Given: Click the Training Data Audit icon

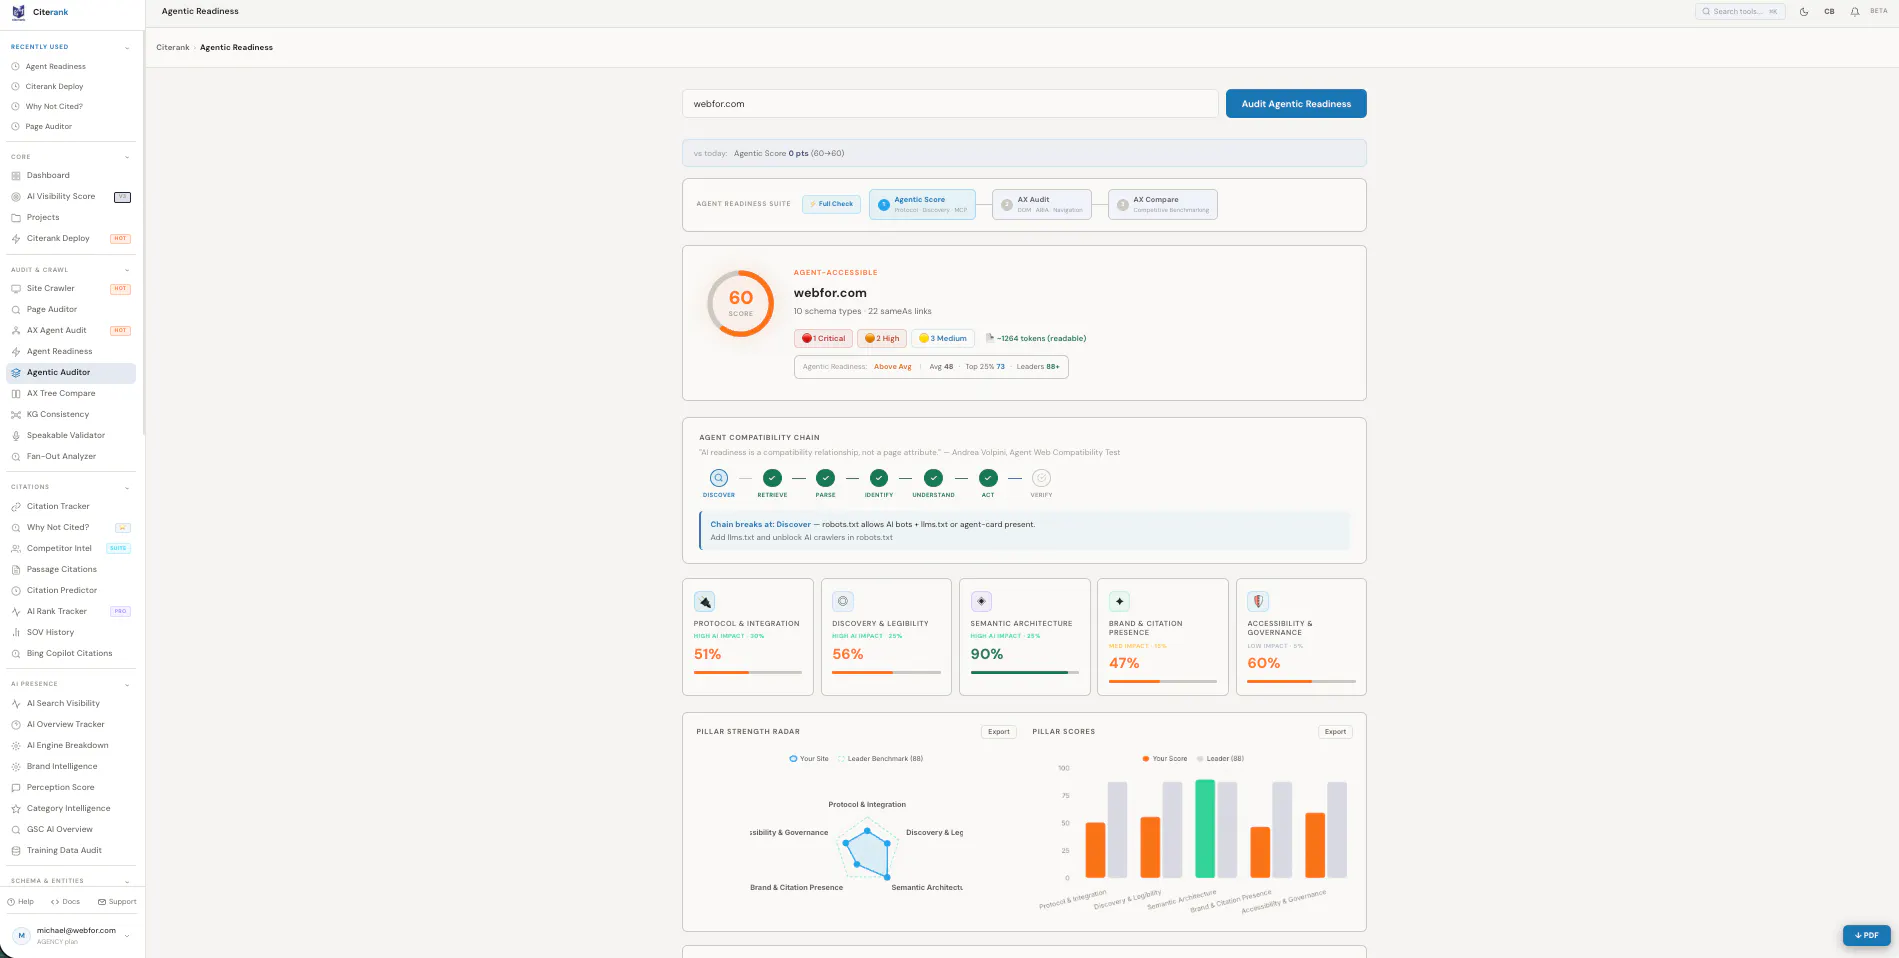Looking at the screenshot, I should point(16,851).
